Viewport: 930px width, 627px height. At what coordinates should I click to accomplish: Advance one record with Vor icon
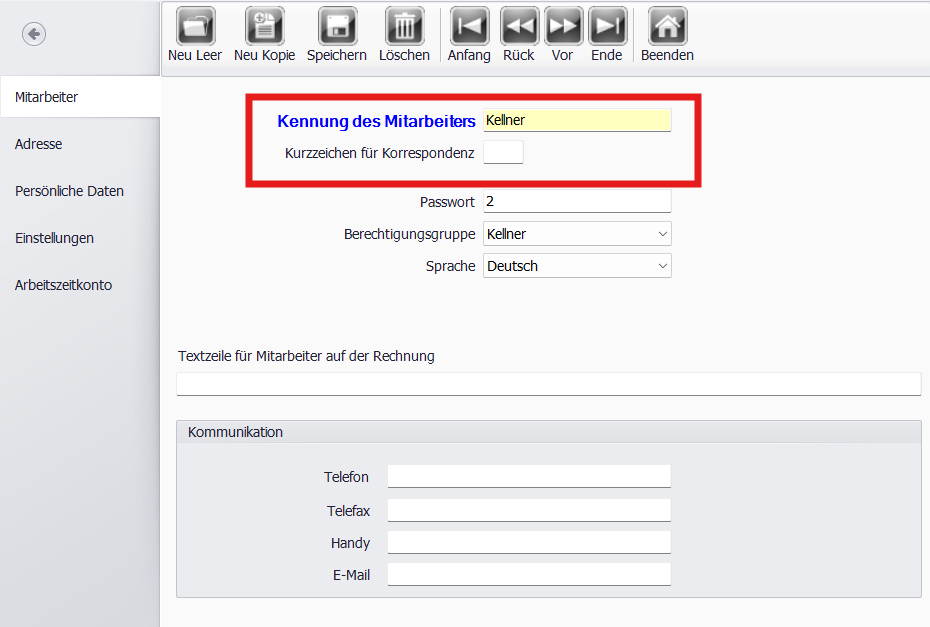563,26
